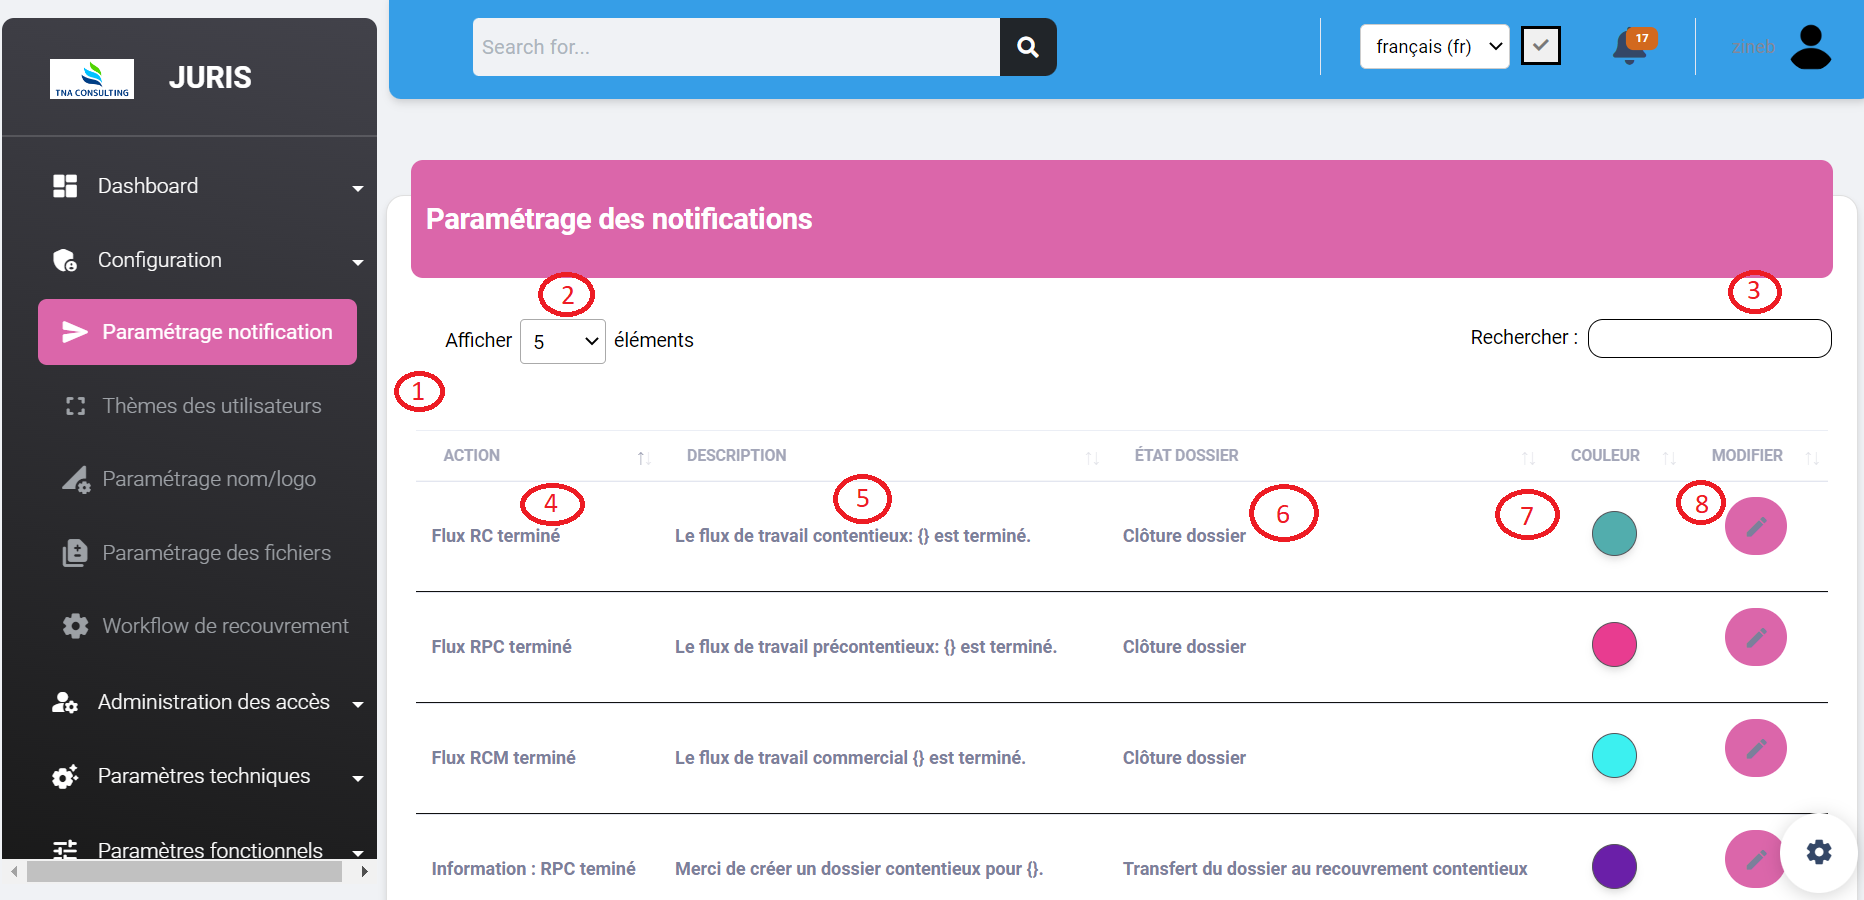
Task: Edit the Flux RC terminé row pencil
Action: point(1755,526)
